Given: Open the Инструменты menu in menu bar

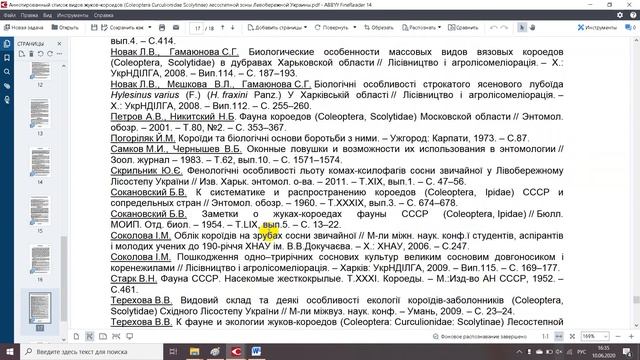Looking at the screenshot, I should [x=72, y=15].
